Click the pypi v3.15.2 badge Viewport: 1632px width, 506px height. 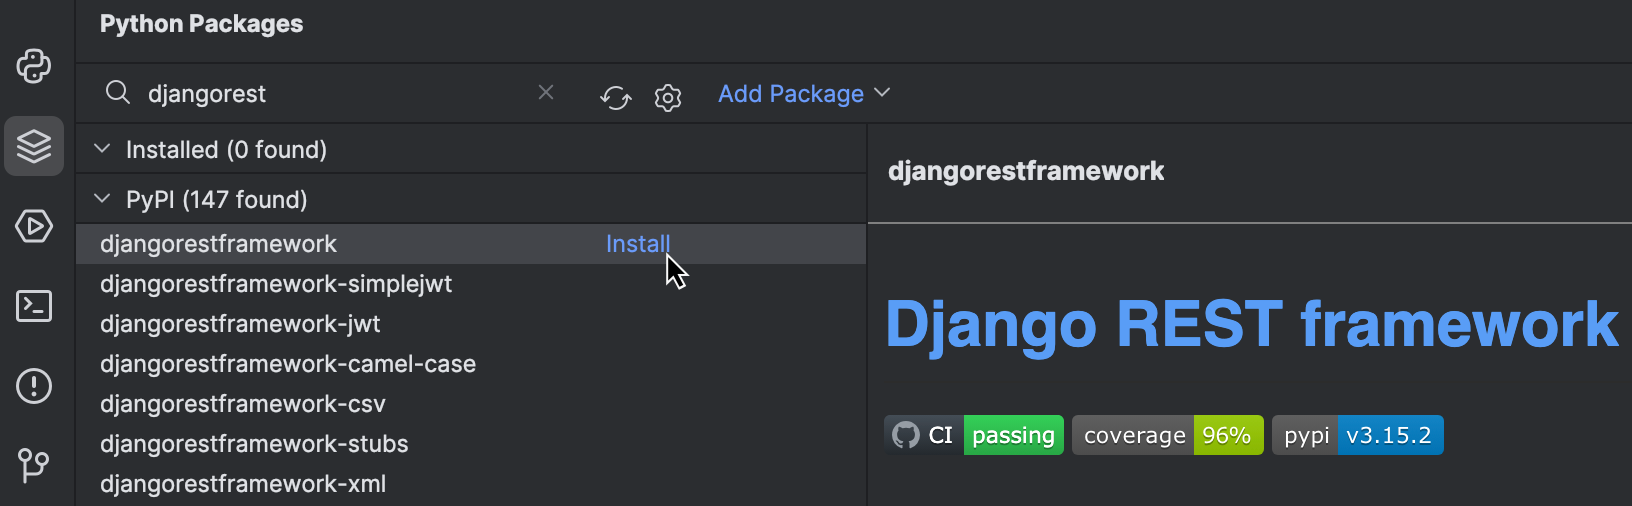(1357, 435)
